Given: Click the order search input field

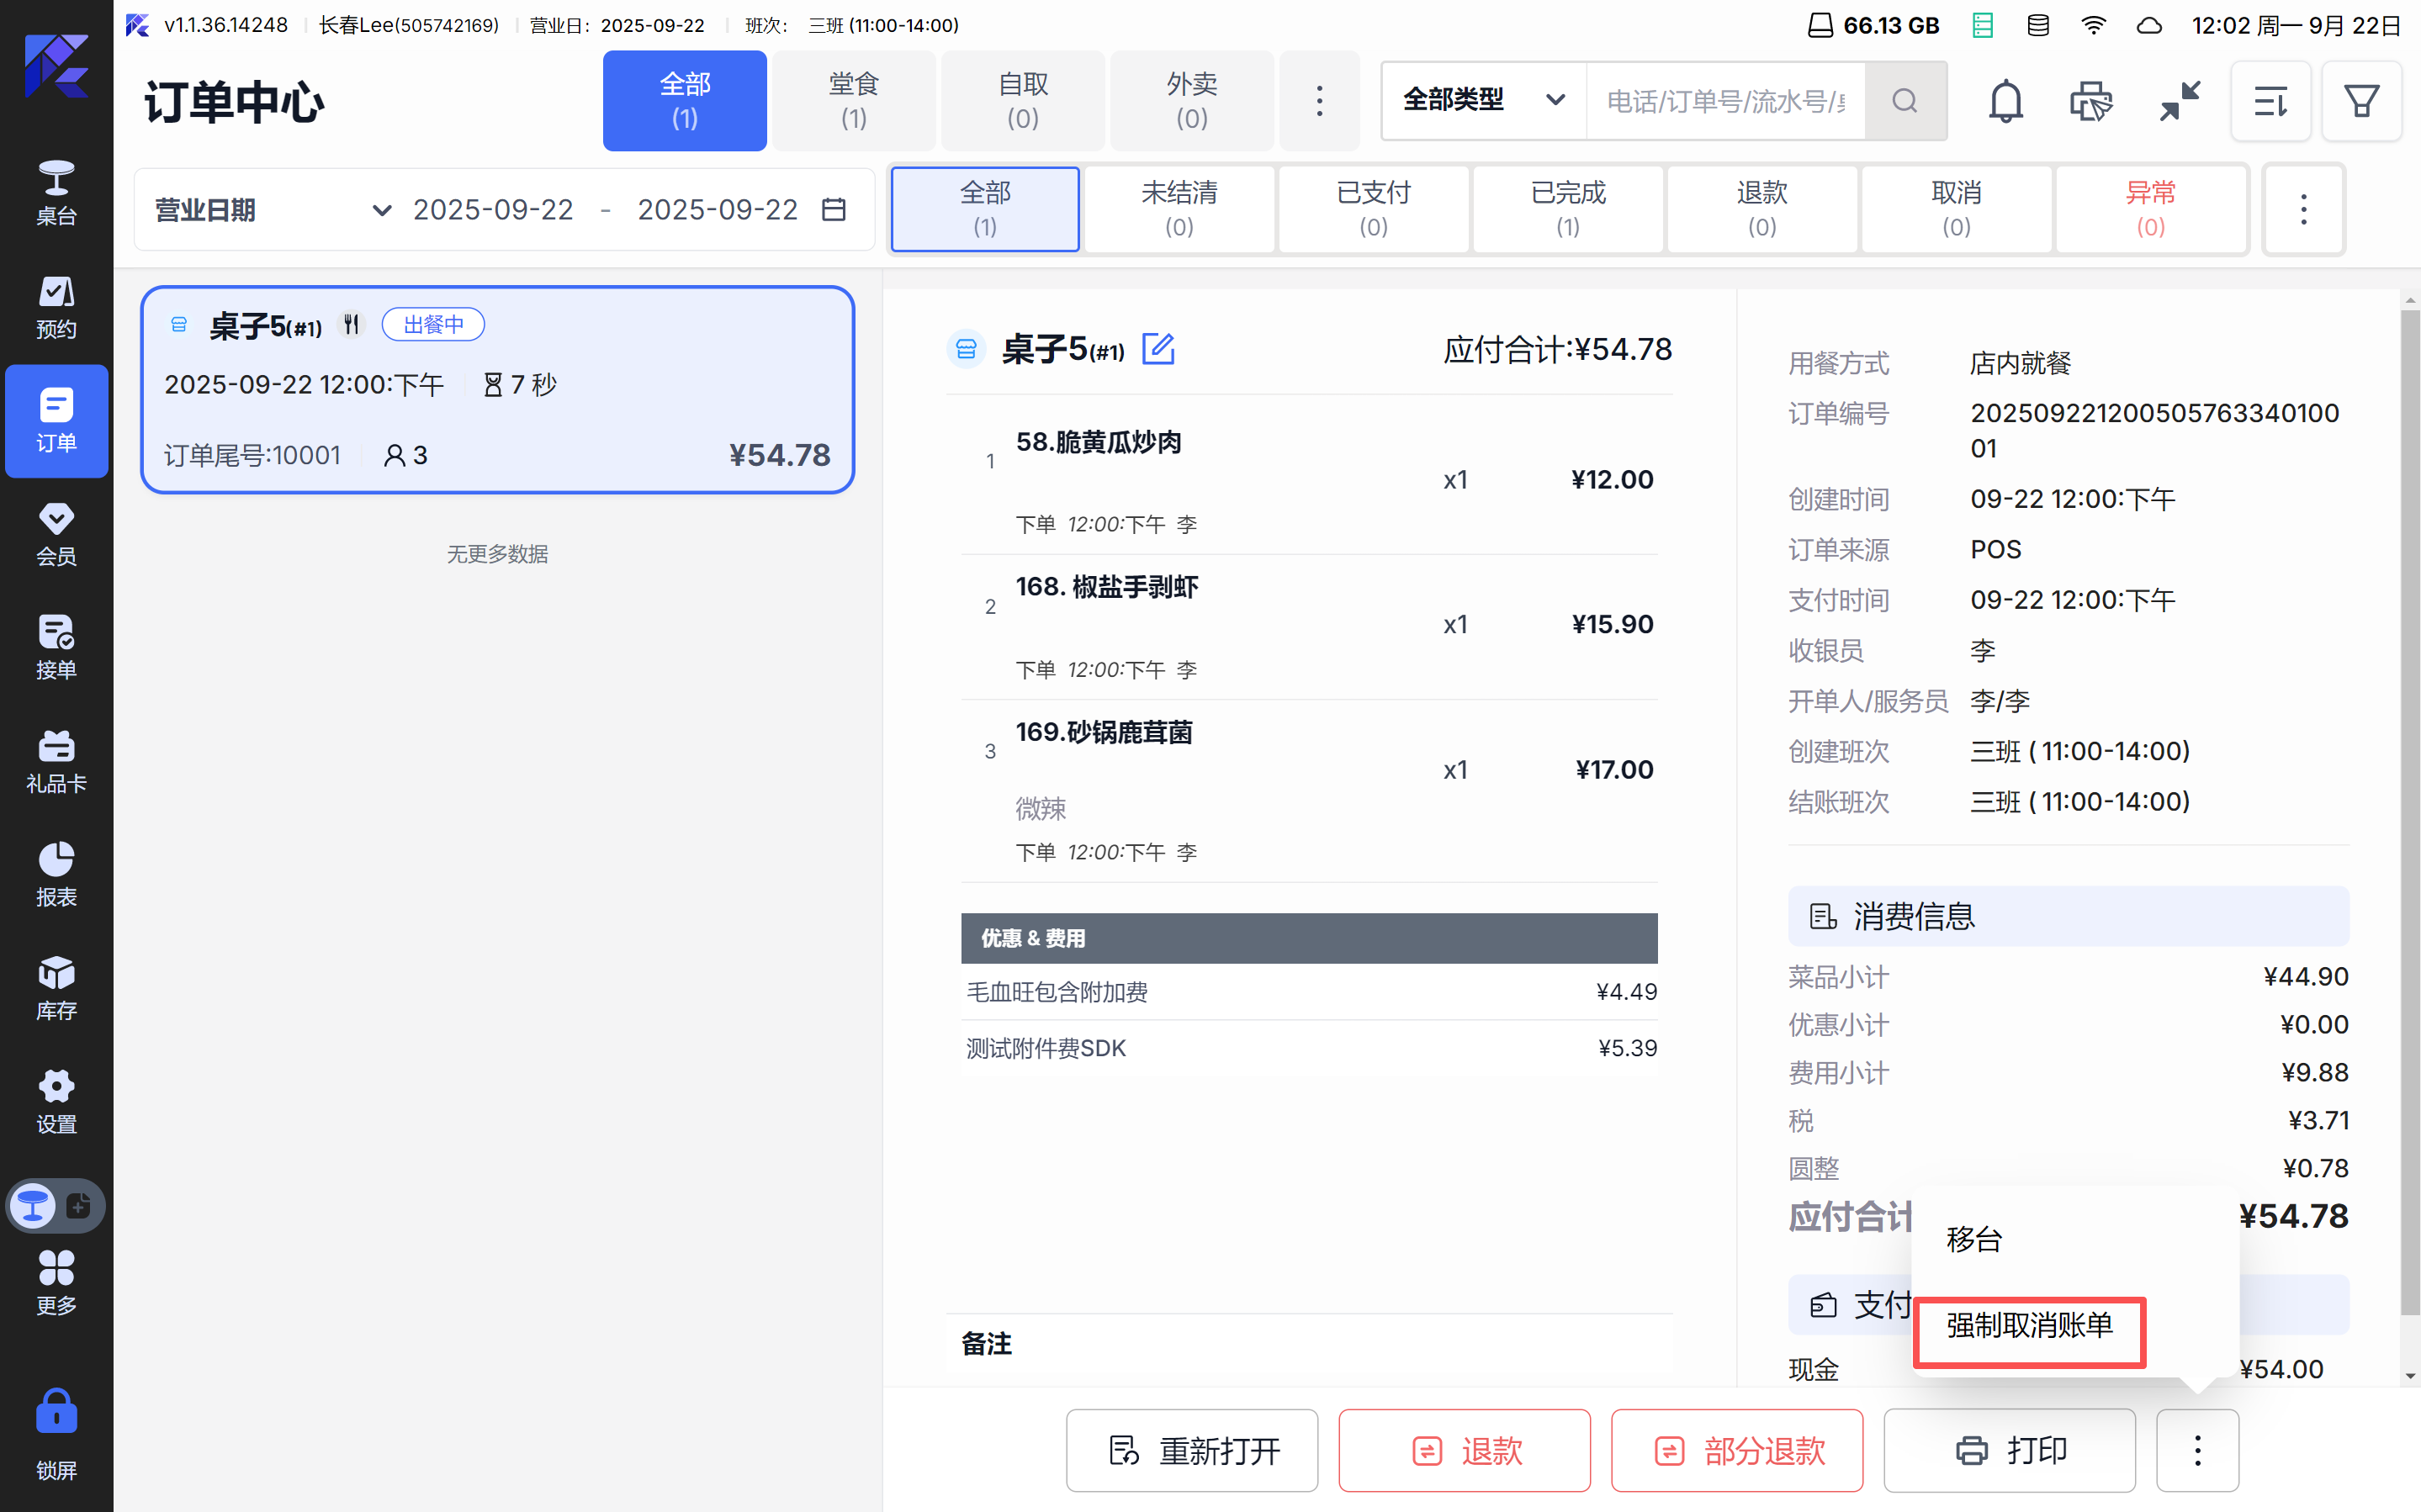Looking at the screenshot, I should click(1725, 101).
